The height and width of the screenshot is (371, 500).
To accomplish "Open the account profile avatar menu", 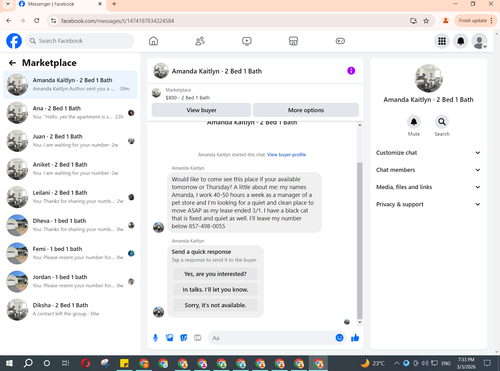I will click(479, 41).
